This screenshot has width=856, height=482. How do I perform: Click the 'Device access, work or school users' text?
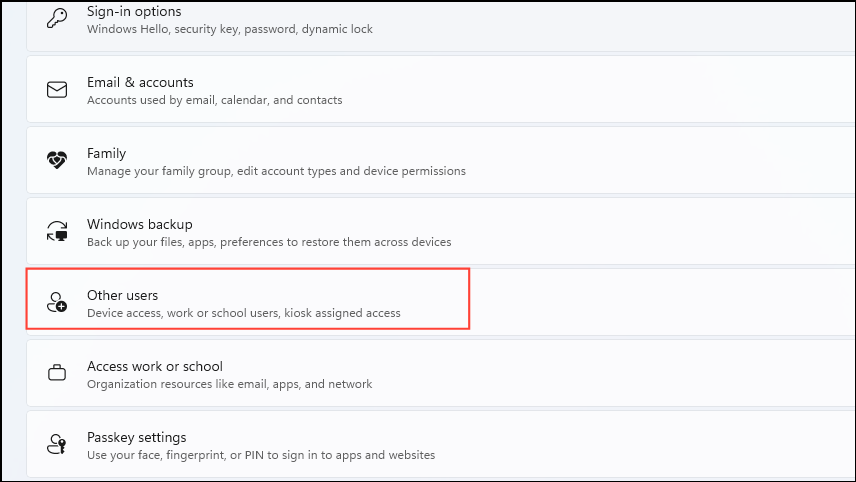243,313
